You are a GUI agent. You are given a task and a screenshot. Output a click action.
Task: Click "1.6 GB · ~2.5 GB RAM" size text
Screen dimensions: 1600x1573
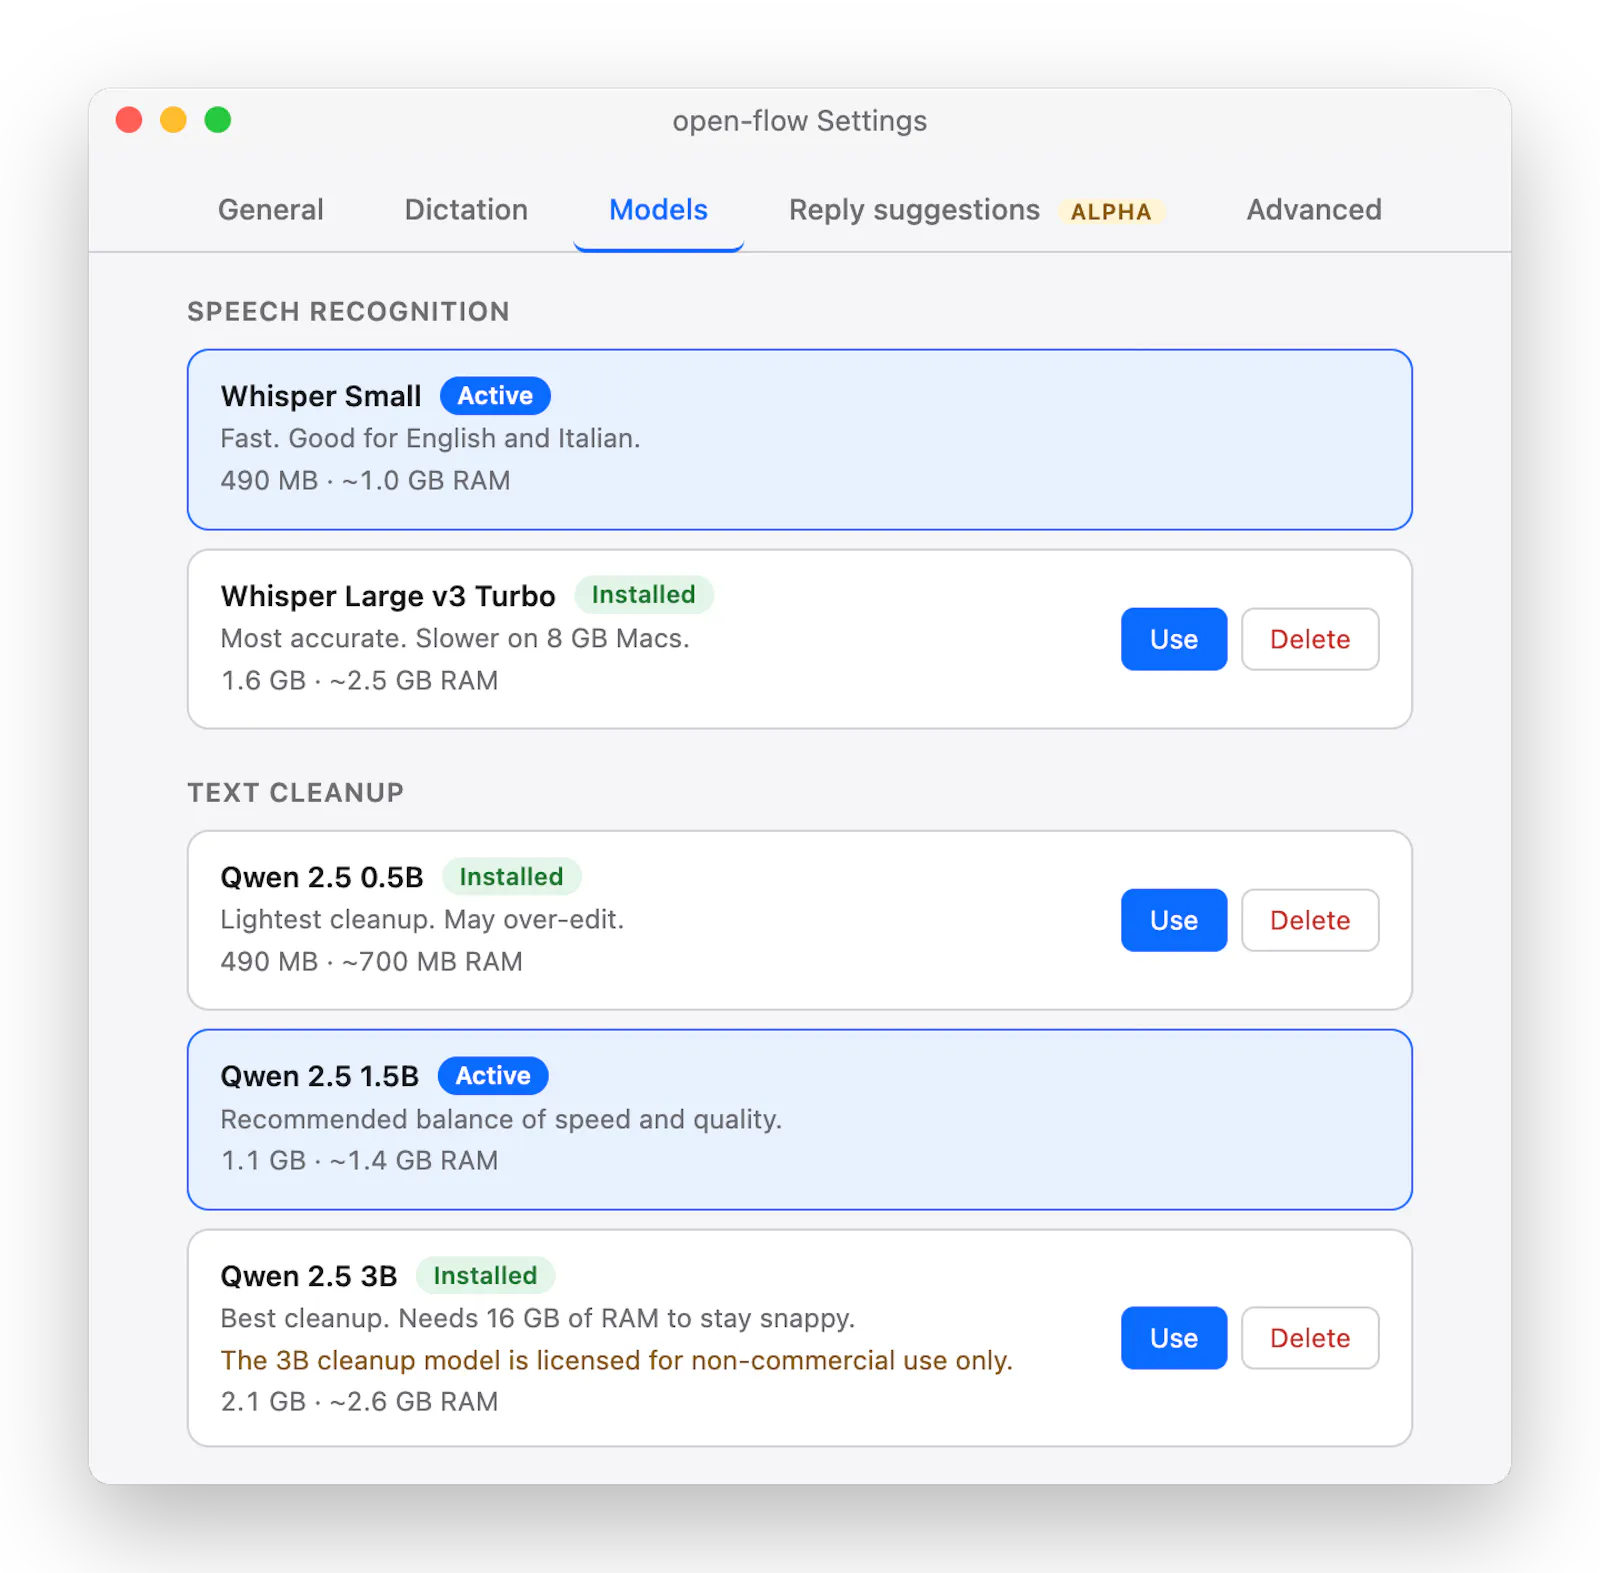pyautogui.click(x=360, y=681)
